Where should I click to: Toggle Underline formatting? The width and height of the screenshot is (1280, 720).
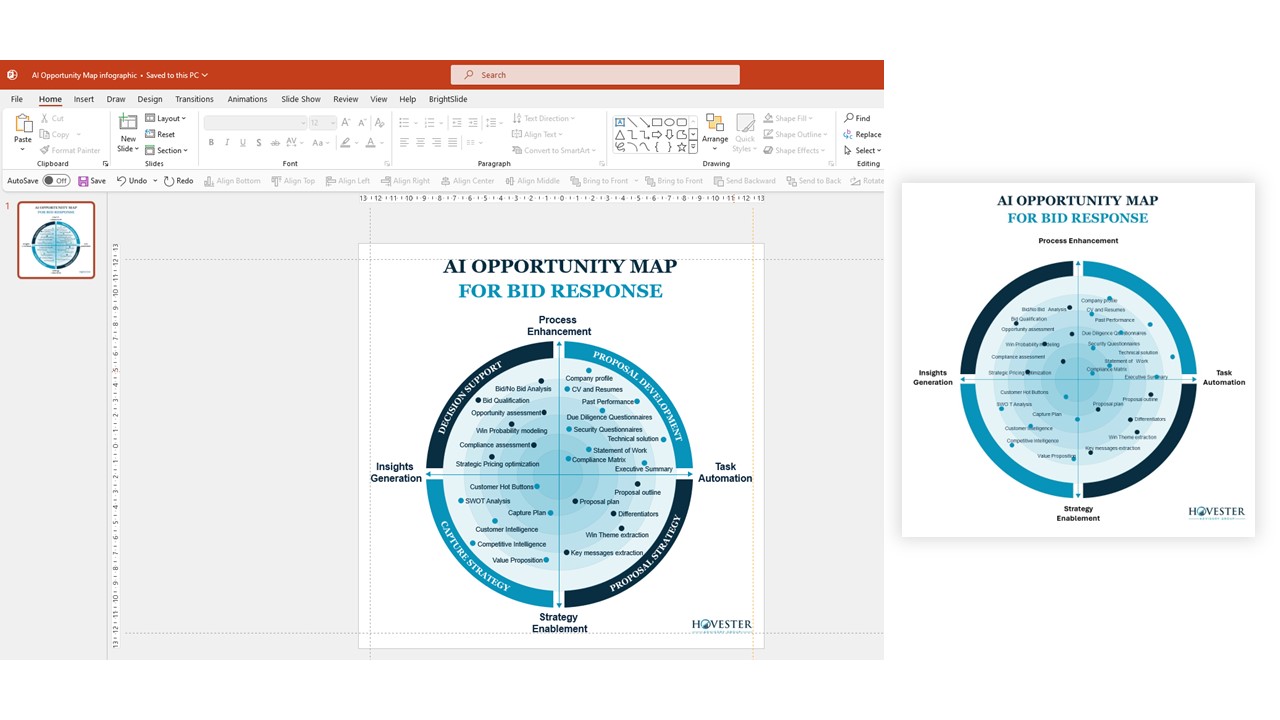243,143
